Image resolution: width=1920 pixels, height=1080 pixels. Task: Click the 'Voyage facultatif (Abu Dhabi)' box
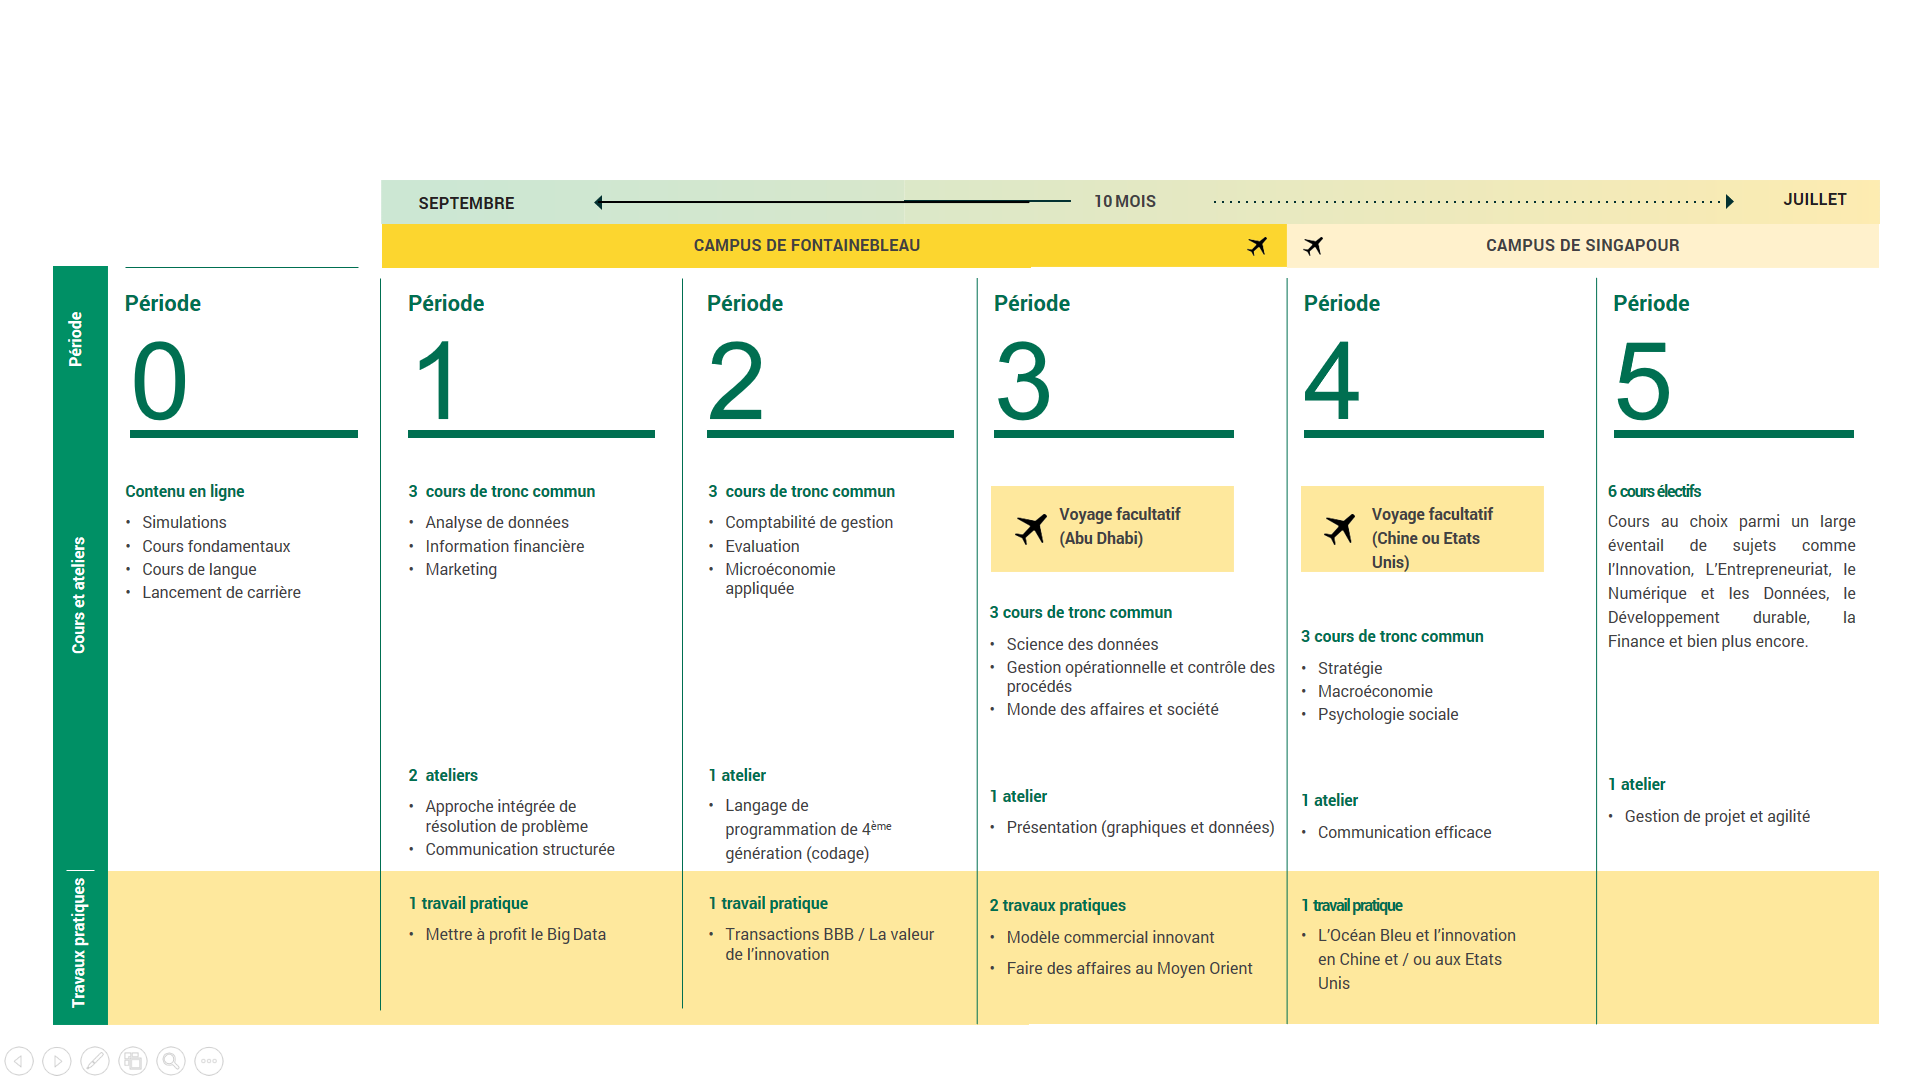coord(1112,529)
